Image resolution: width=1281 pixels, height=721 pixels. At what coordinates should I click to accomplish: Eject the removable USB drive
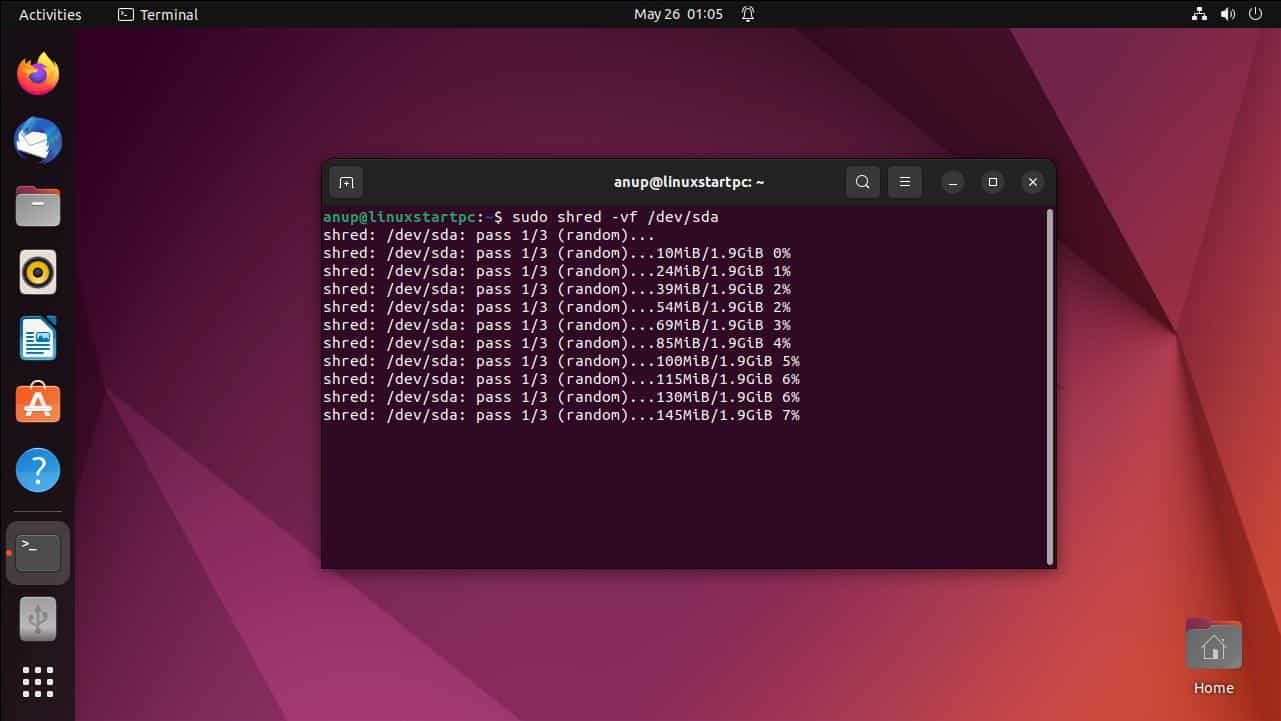pyautogui.click(x=38, y=618)
